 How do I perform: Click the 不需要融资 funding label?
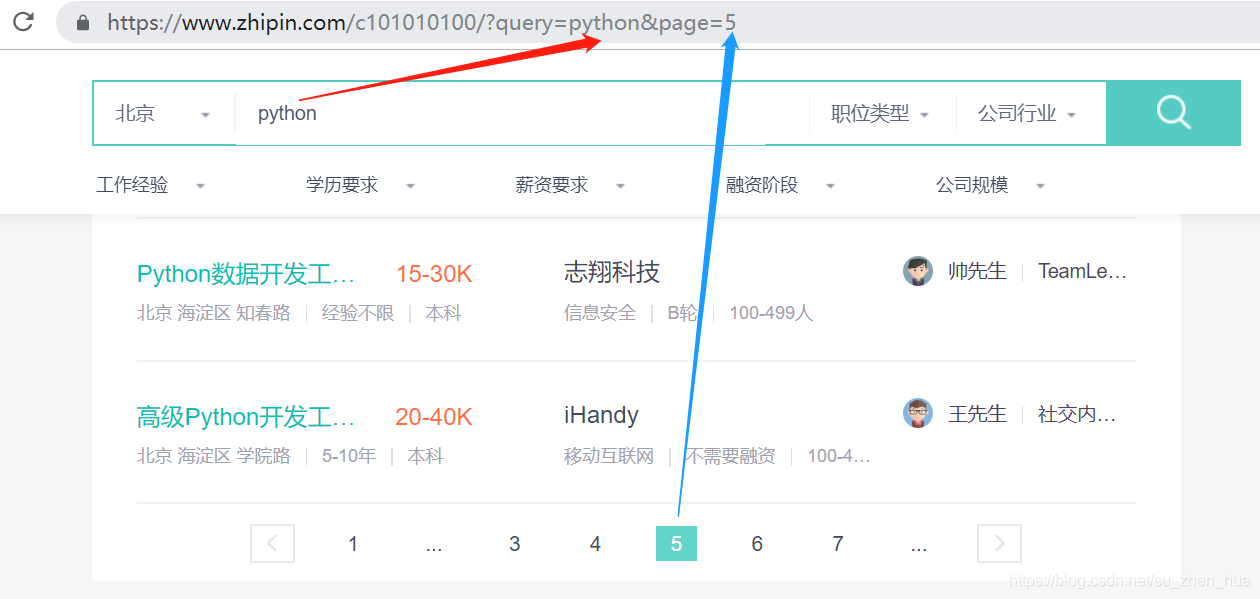pos(730,456)
